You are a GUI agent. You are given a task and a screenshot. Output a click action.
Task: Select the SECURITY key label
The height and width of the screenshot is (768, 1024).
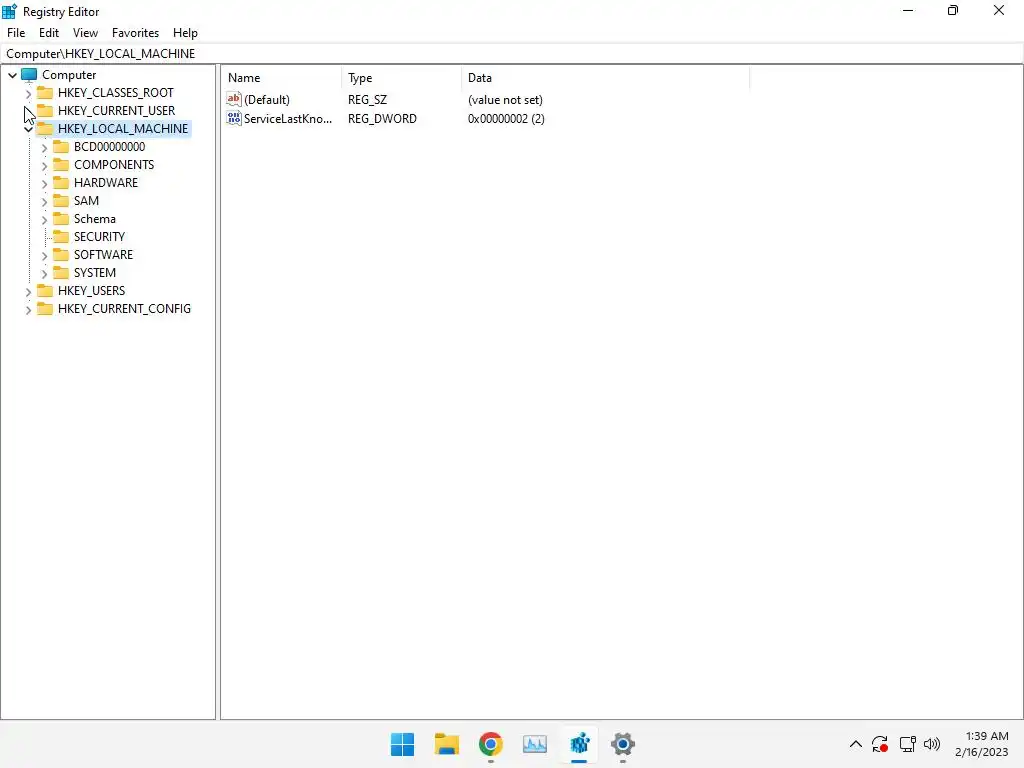coord(99,236)
